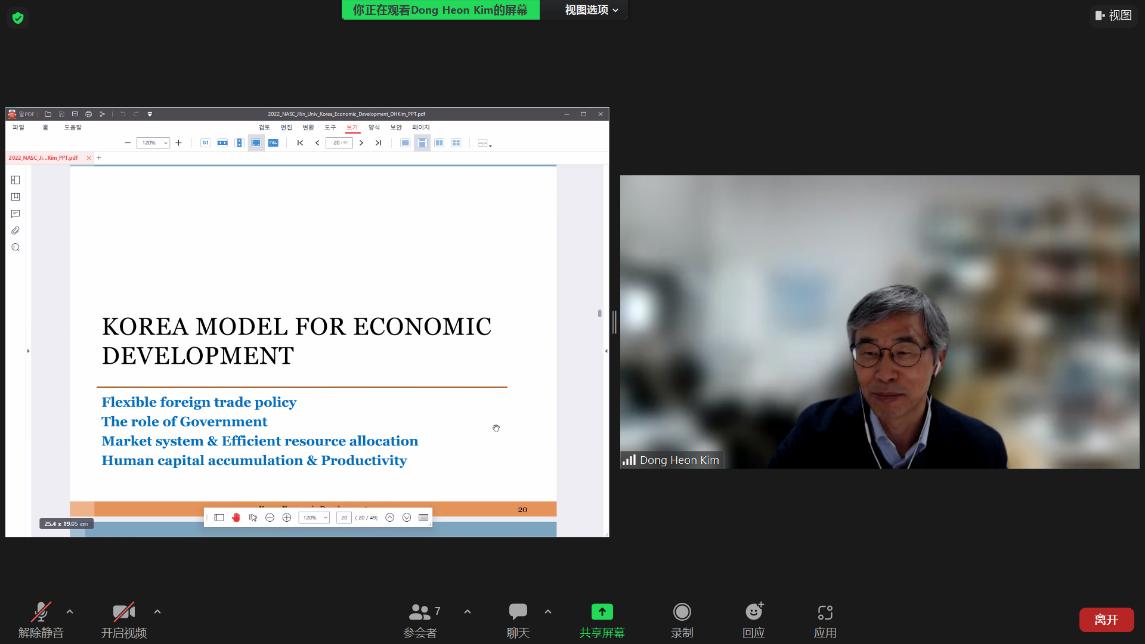The image size is (1145, 644).
Task: Expand the 视图选项 view options dropdown
Action: click(591, 10)
